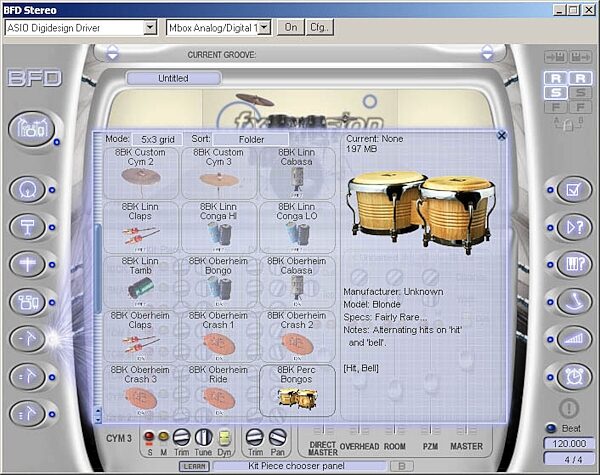The width and height of the screenshot is (600, 475).
Task: Adjust the CYM 3 Trim knob
Action: (x=181, y=437)
